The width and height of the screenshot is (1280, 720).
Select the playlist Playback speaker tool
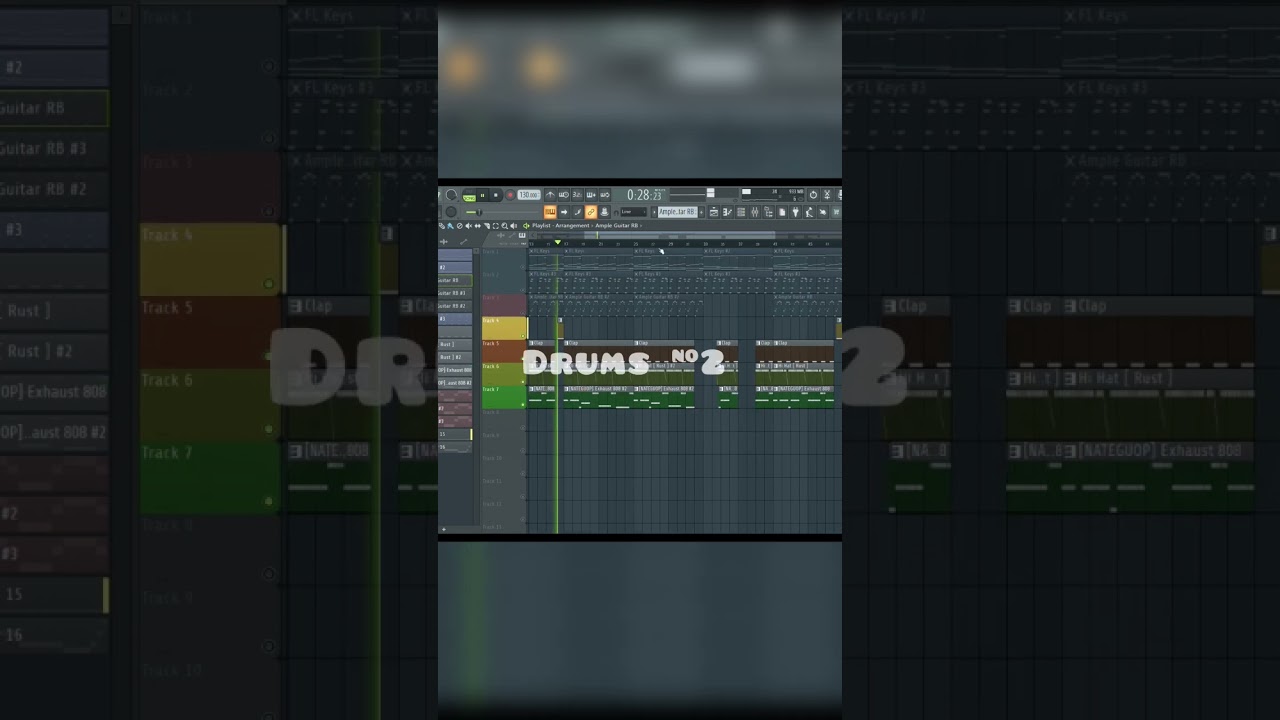click(514, 226)
